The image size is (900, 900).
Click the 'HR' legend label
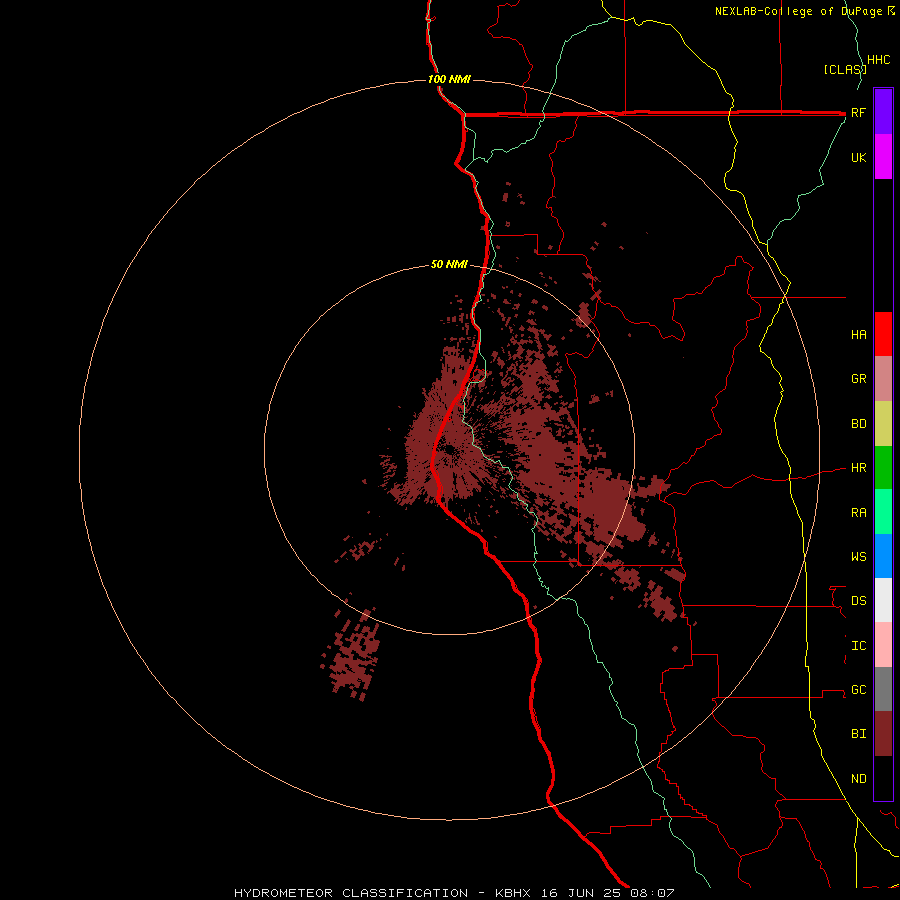coord(858,468)
